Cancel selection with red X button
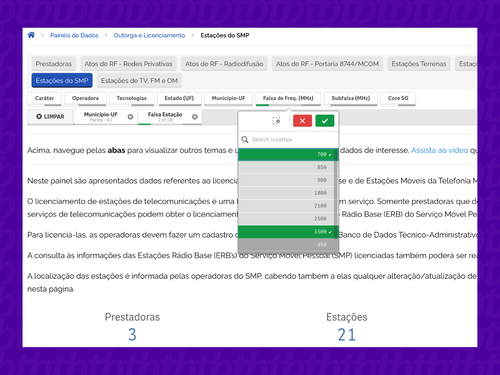 (x=302, y=121)
